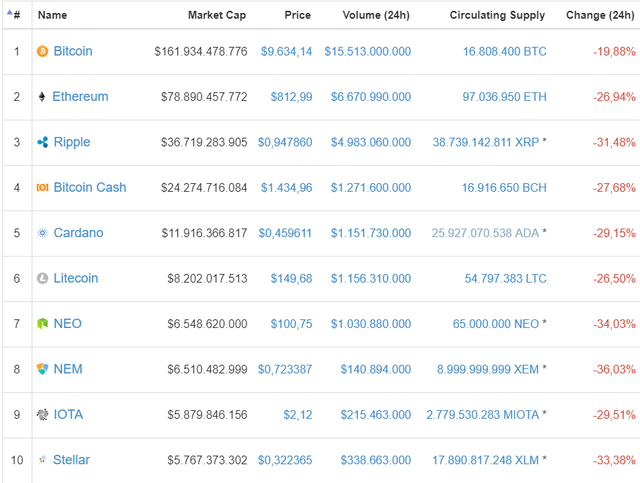Screen dimensions: 640x483
Task: Click NEO price $100,75
Action: click(291, 324)
